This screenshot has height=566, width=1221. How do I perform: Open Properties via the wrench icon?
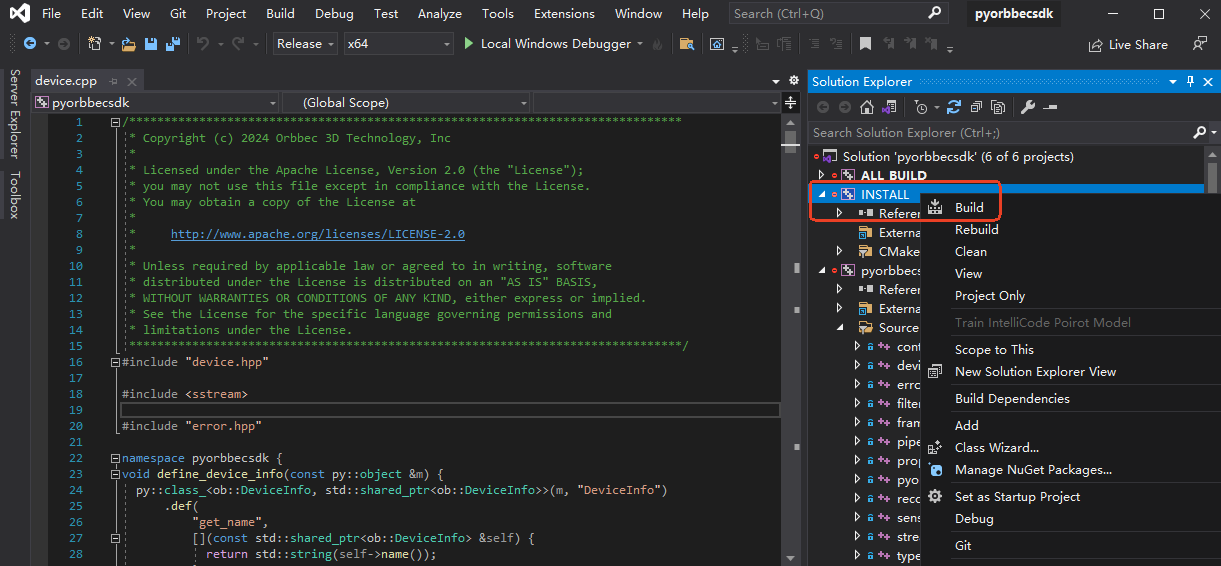tap(1027, 107)
